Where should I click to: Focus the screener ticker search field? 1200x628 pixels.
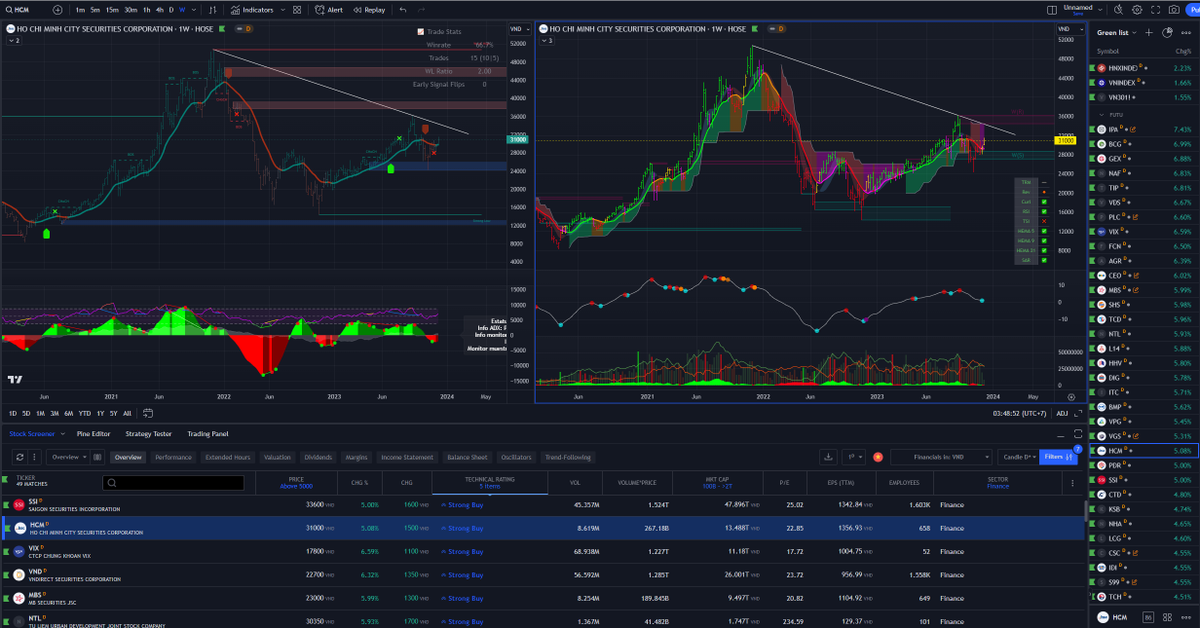[174, 482]
